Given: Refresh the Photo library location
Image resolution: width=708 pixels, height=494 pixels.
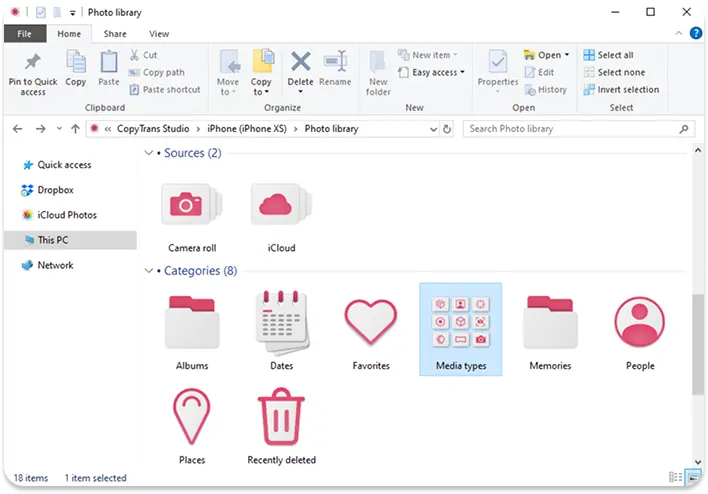Looking at the screenshot, I should point(447,129).
